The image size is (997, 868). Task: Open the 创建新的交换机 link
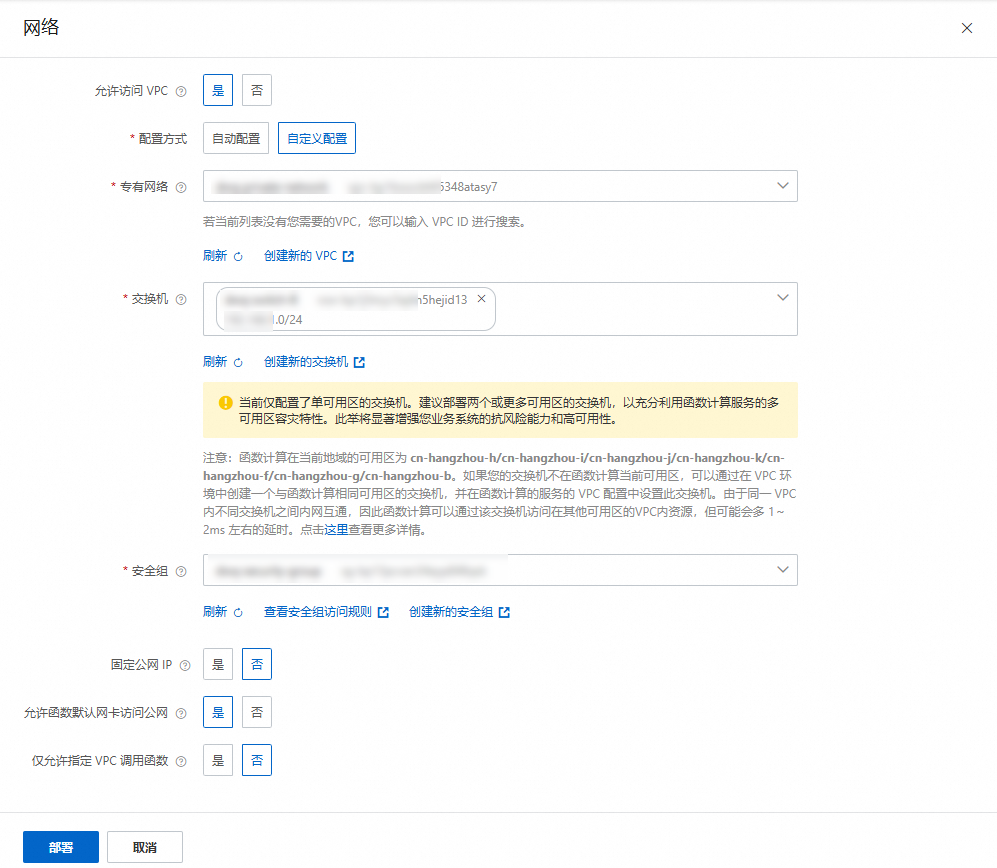(306, 361)
